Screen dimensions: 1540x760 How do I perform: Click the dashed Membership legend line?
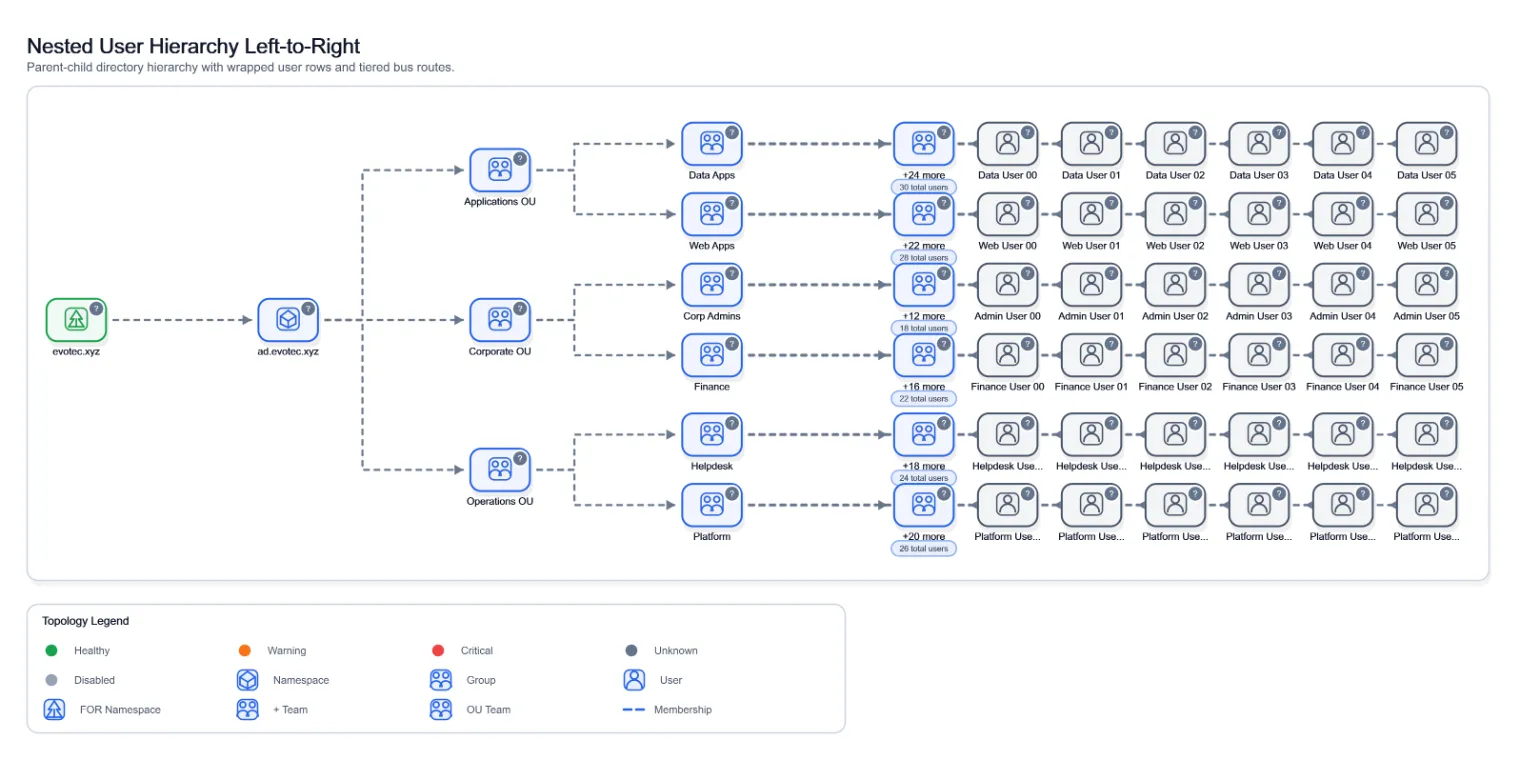633,710
